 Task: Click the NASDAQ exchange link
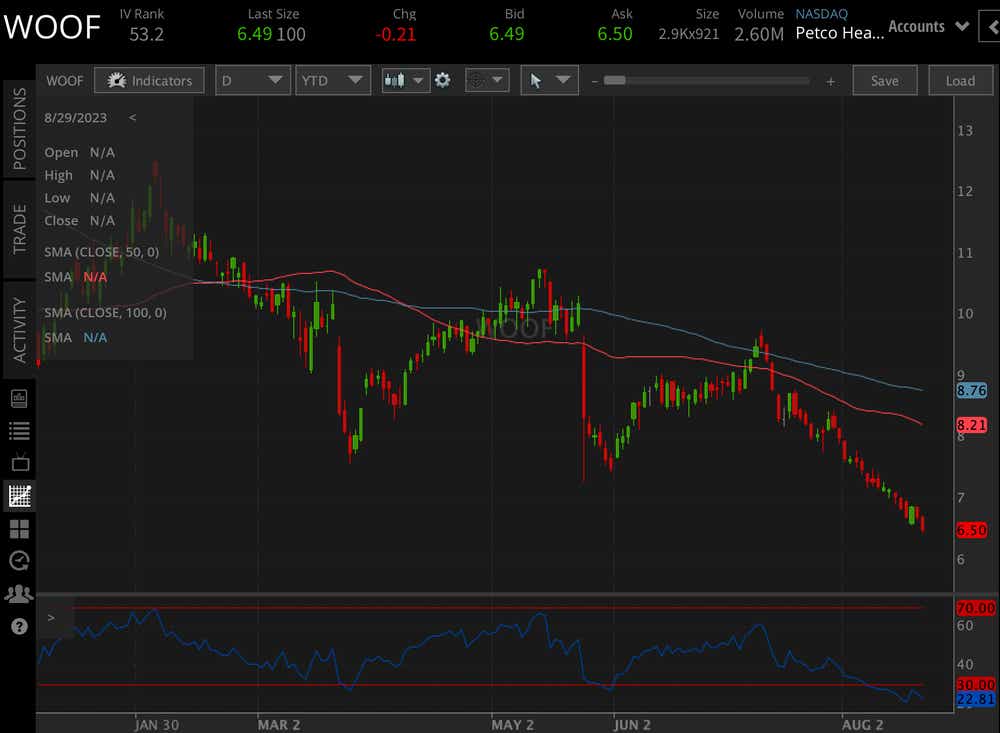(821, 13)
